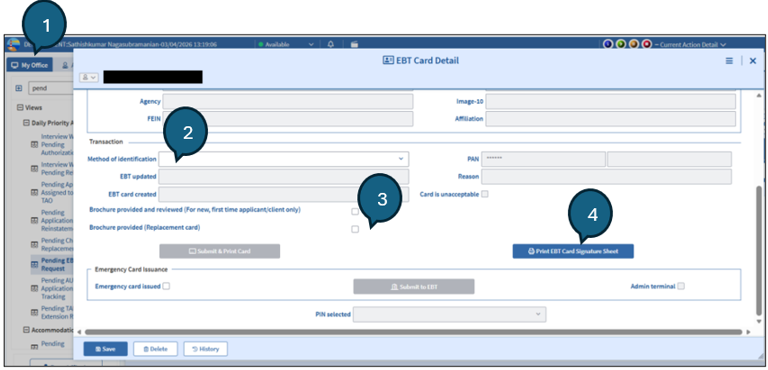Click the vertical scrollbar thumb in the dialog
Screen dimensions: 768x370
tap(759, 250)
